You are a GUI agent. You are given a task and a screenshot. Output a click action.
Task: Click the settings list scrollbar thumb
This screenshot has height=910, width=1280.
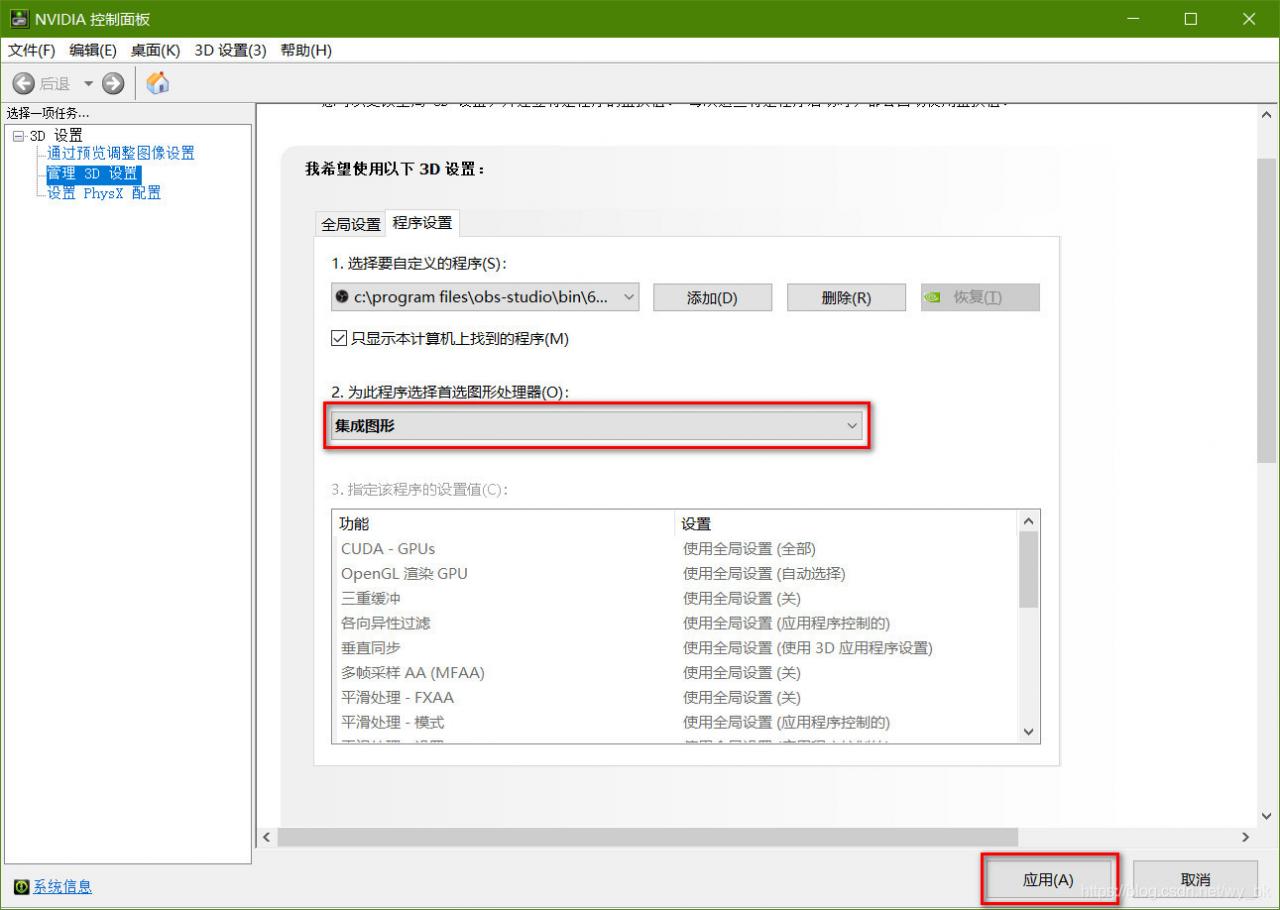coord(1029,570)
